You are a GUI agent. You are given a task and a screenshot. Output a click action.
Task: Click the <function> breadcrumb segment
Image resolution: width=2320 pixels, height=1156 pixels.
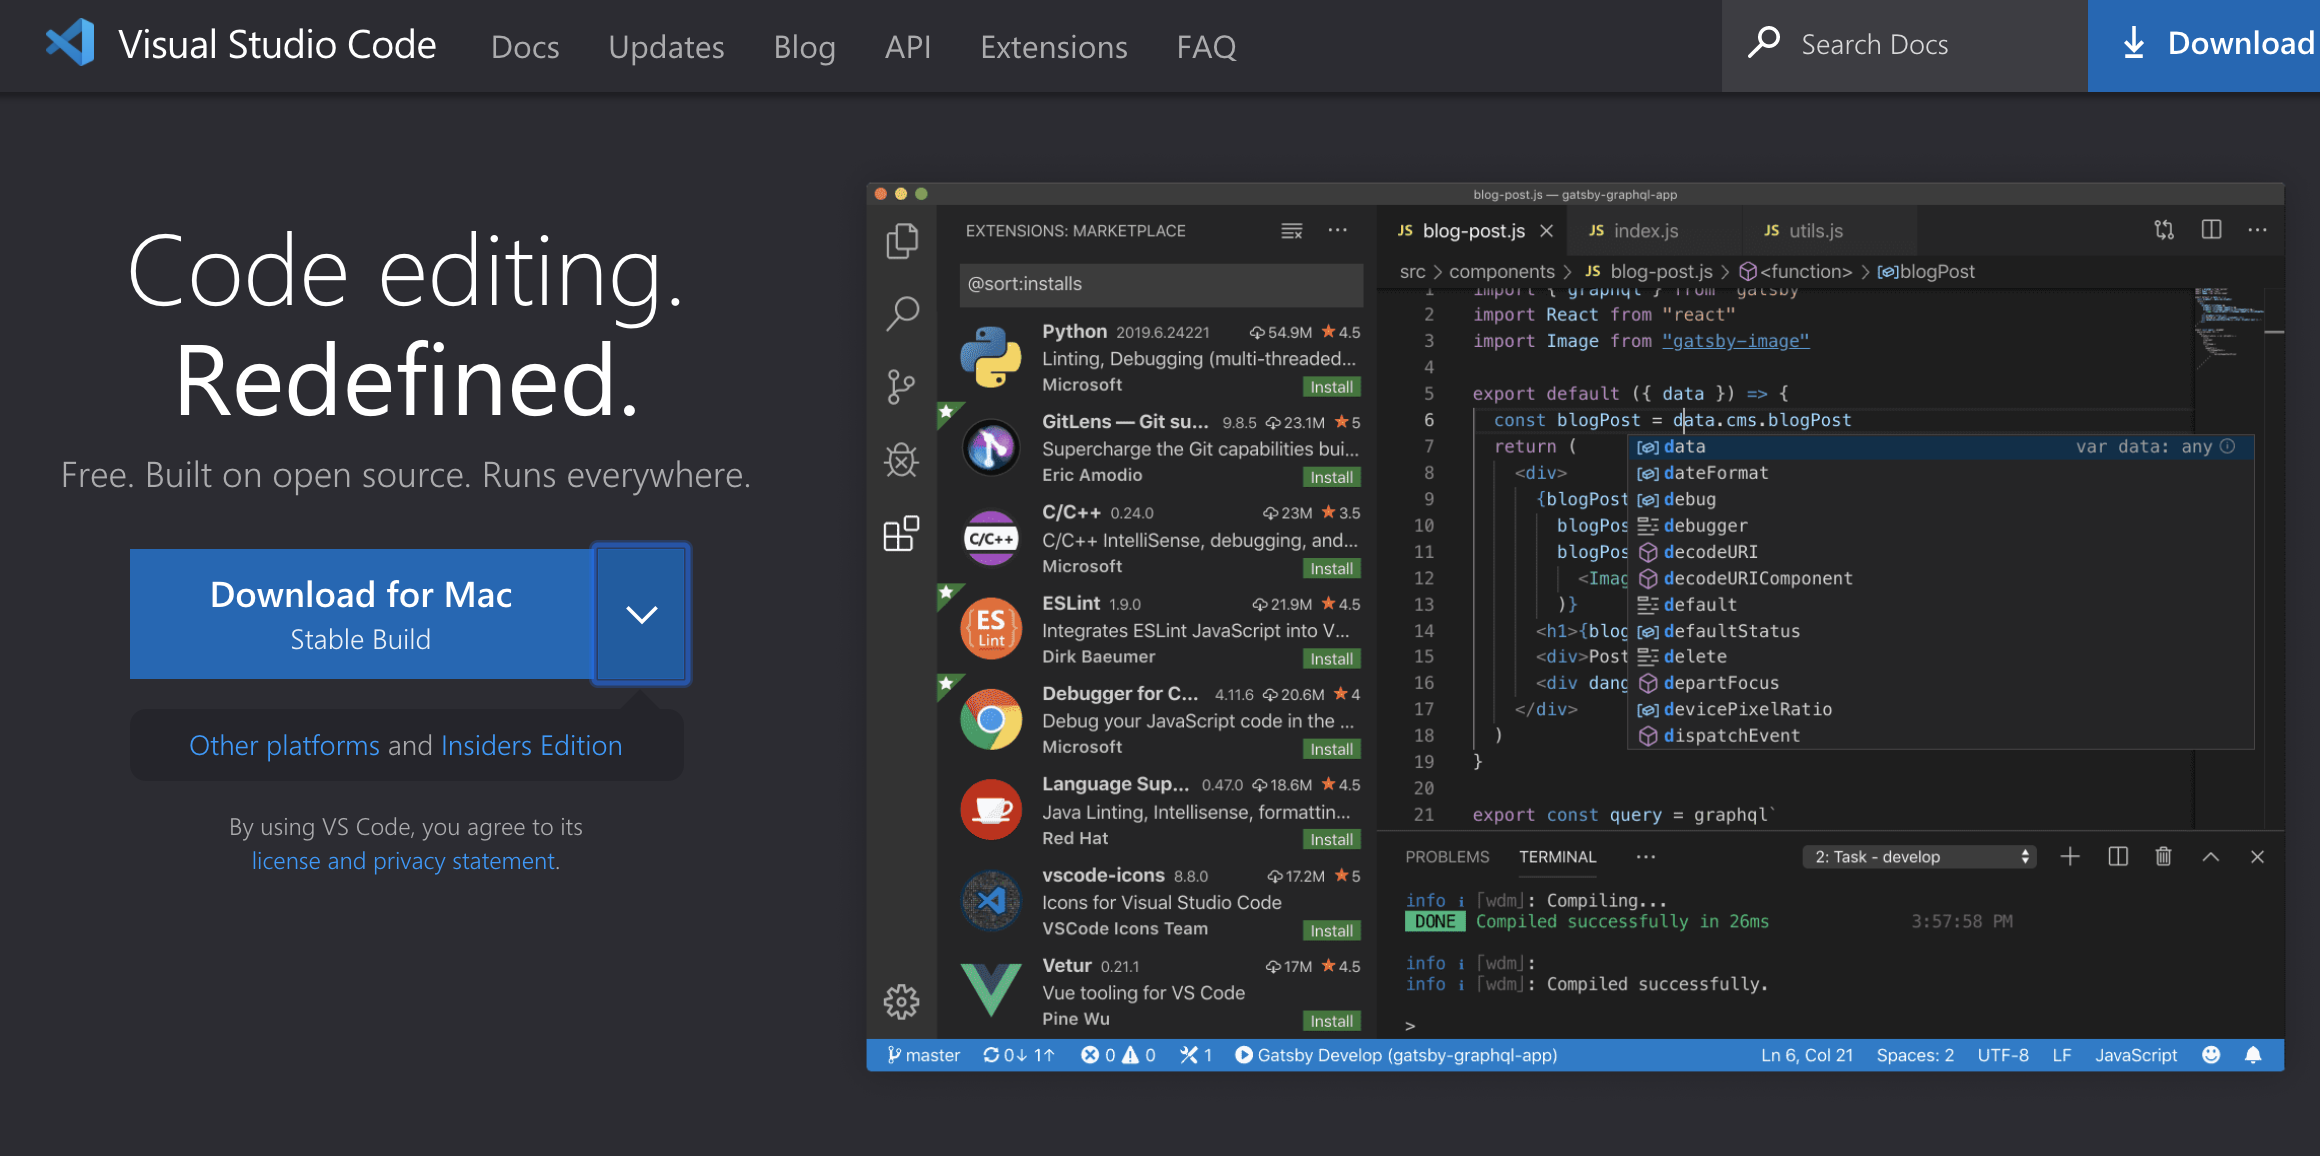(1796, 271)
